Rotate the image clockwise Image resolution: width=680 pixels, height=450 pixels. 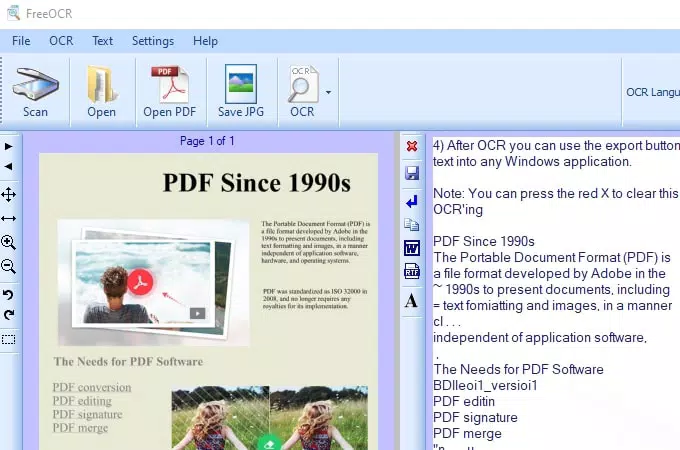pos(8,315)
